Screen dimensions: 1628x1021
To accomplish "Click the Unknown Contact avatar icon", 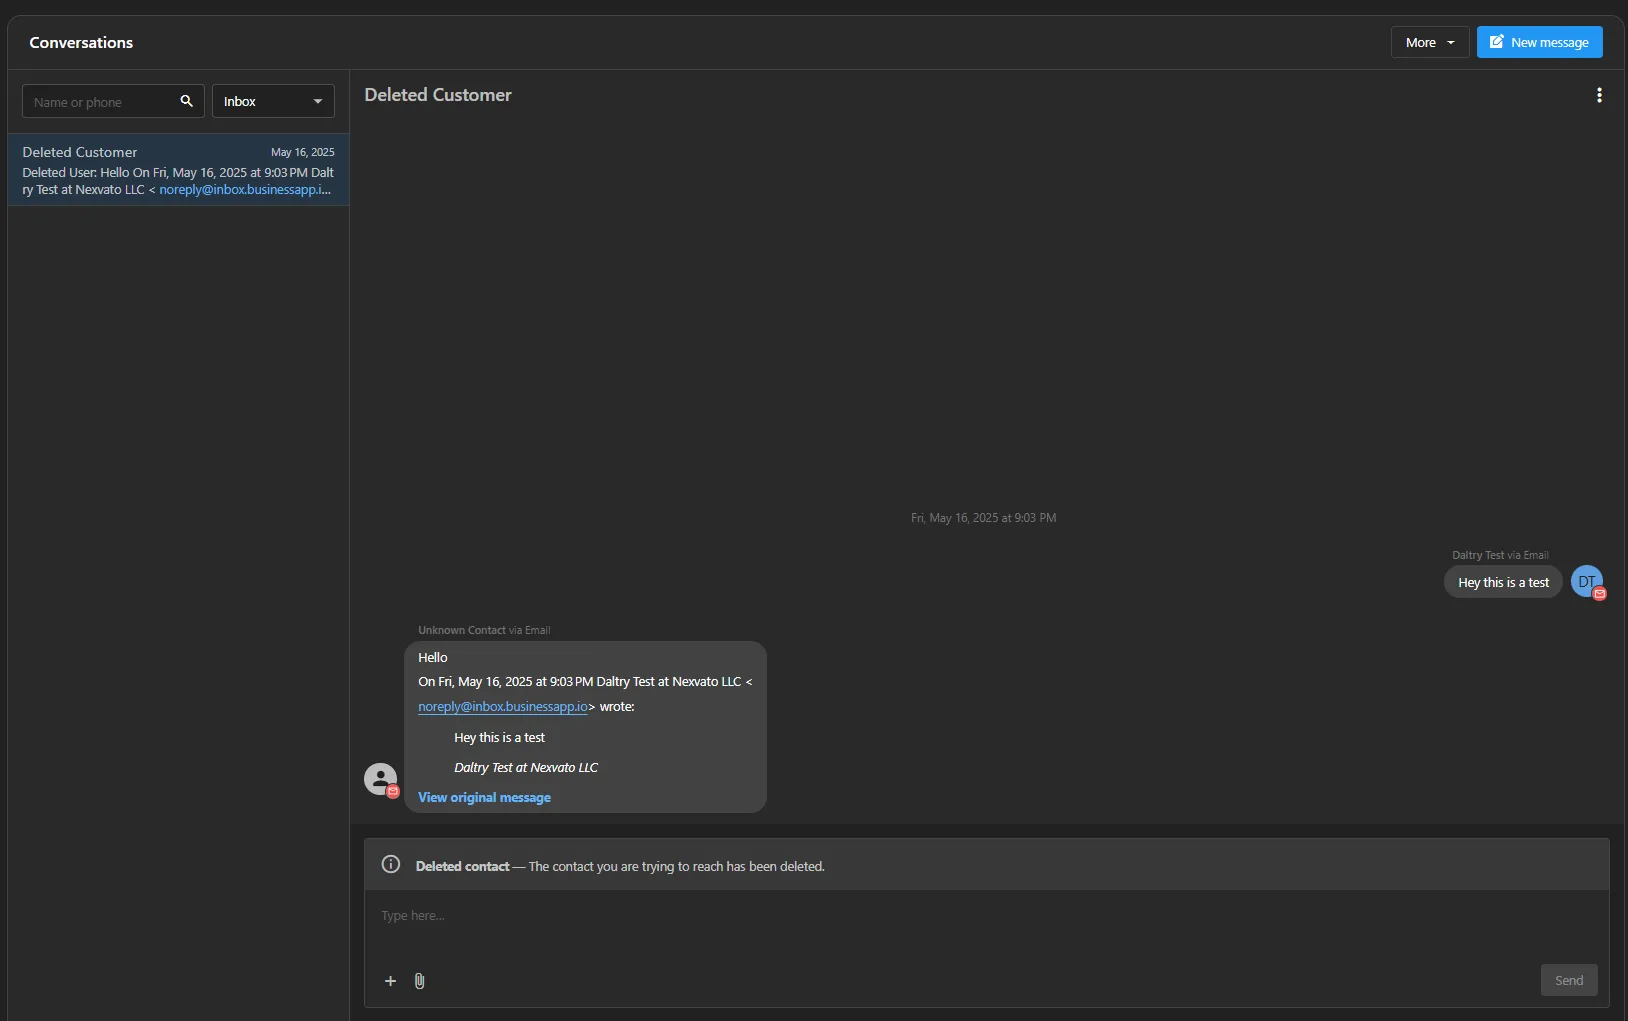I will tap(380, 778).
